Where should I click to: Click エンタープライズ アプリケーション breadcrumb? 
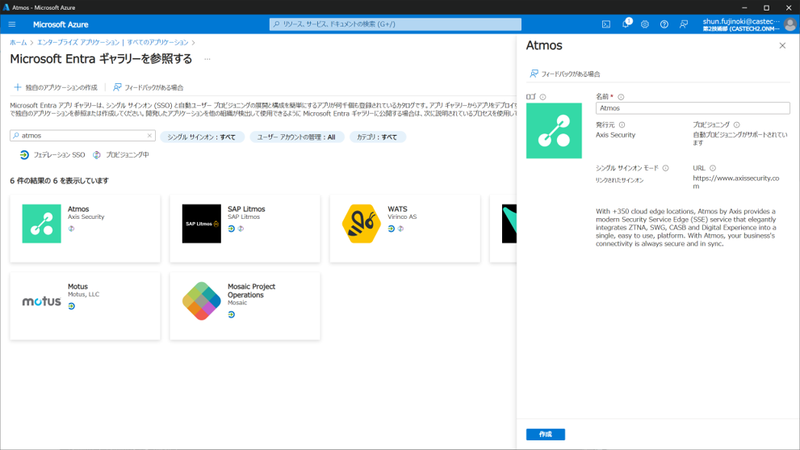click(78, 42)
